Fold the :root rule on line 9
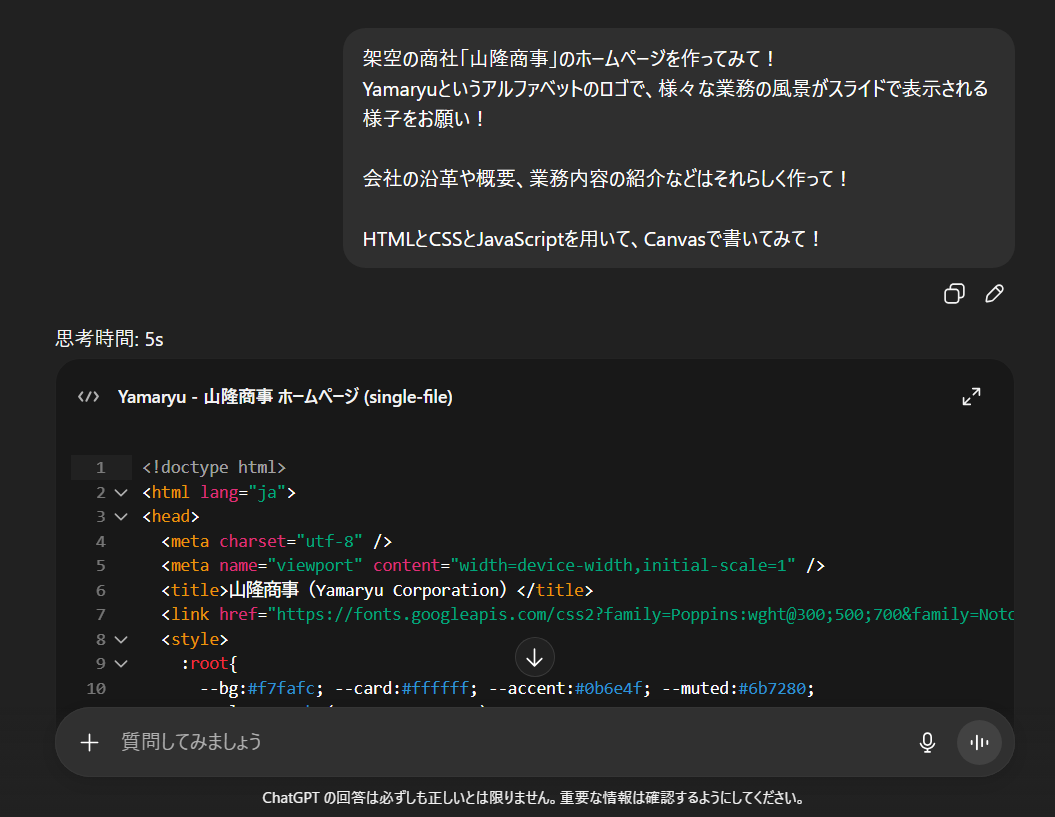 [x=121, y=664]
